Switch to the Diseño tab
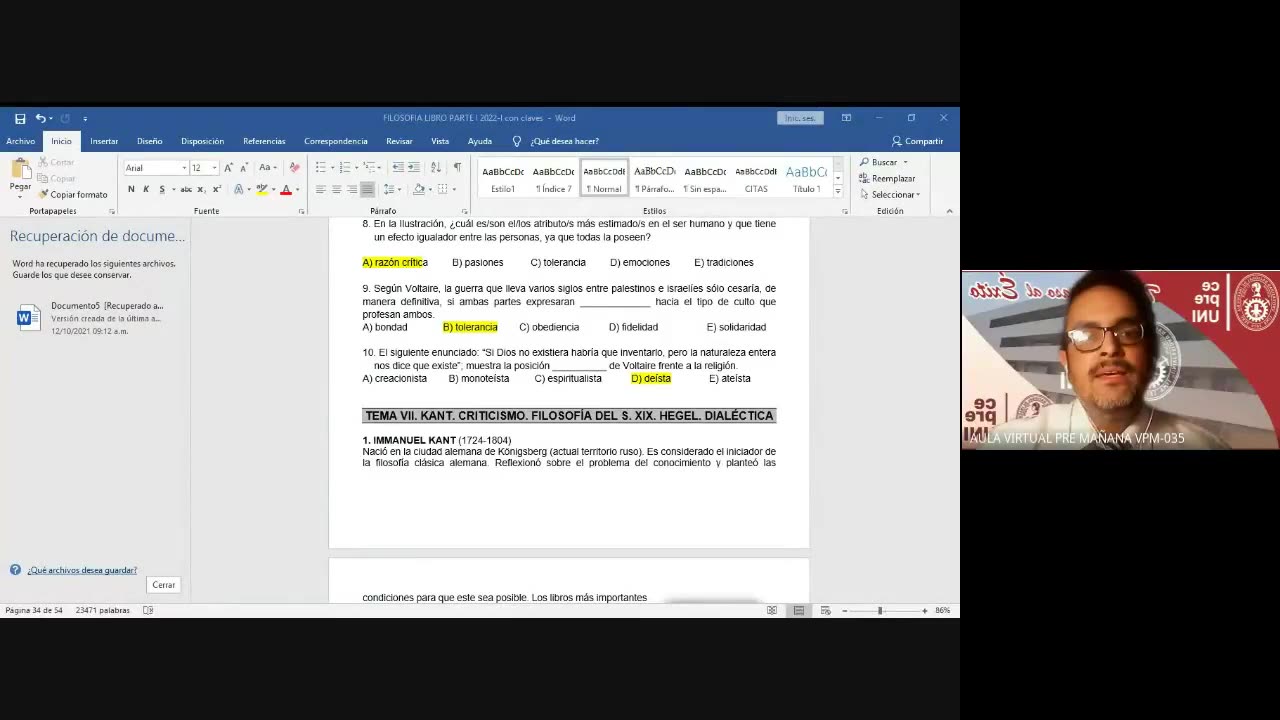The height and width of the screenshot is (720, 1280). (x=150, y=141)
